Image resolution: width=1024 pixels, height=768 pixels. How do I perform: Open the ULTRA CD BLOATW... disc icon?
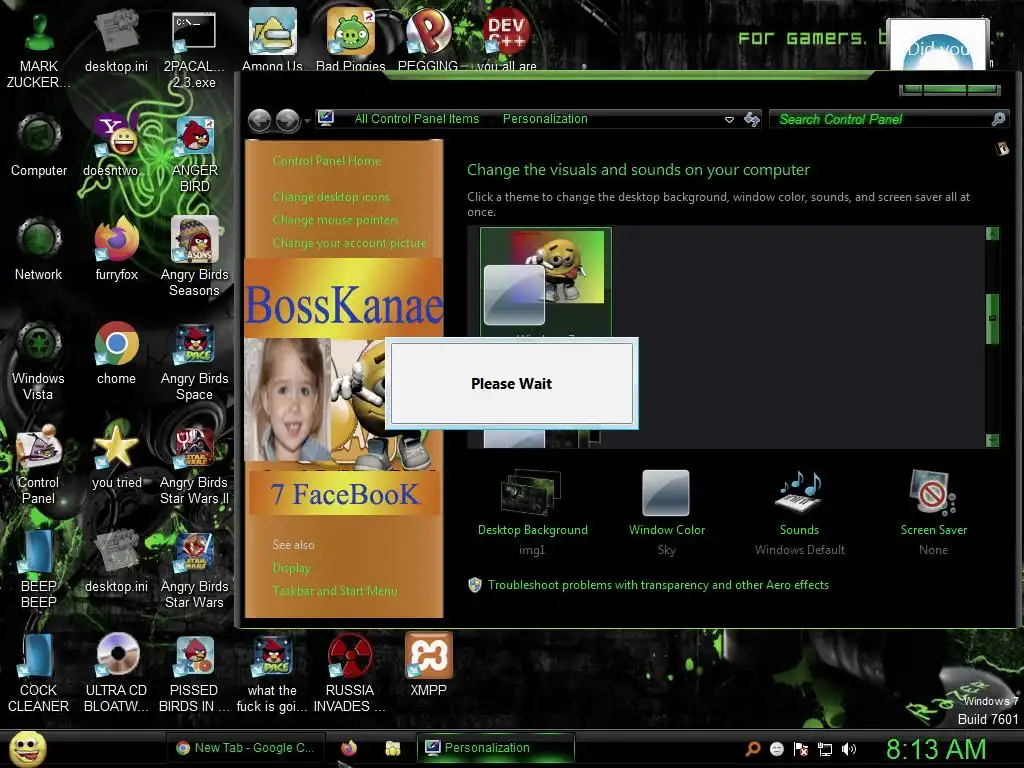[116, 673]
